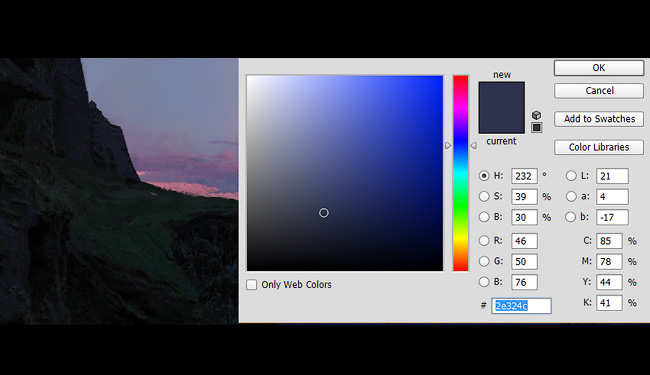The image size is (650, 375).
Task: Click the Lab a field showing 4
Action: (612, 196)
